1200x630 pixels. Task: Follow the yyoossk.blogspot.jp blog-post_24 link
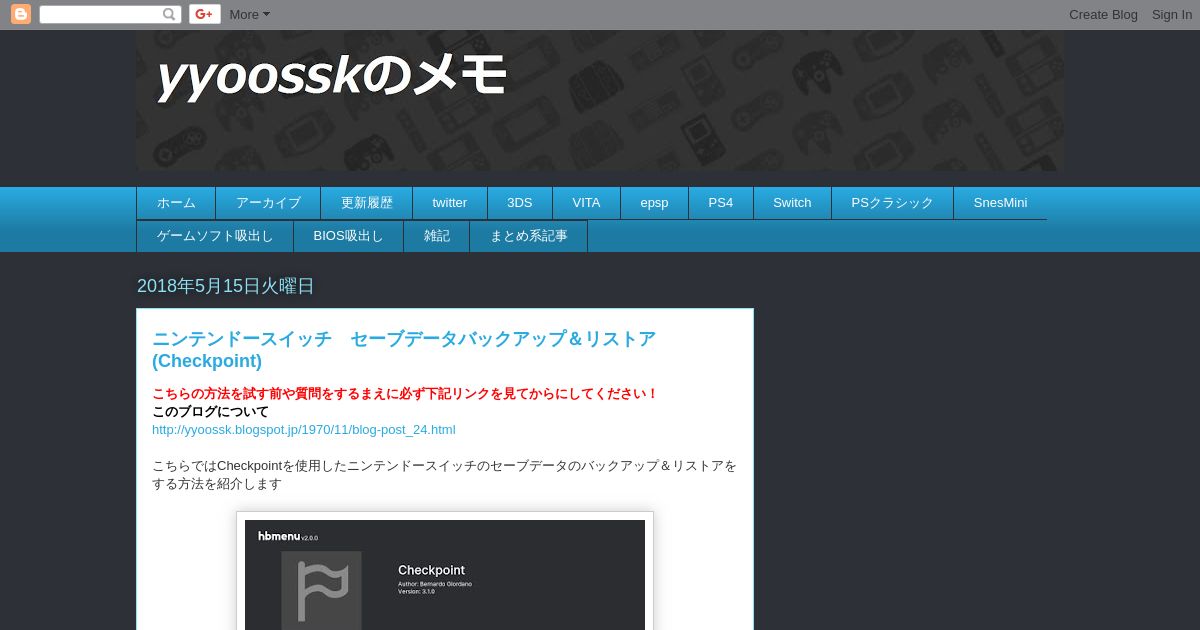(304, 430)
